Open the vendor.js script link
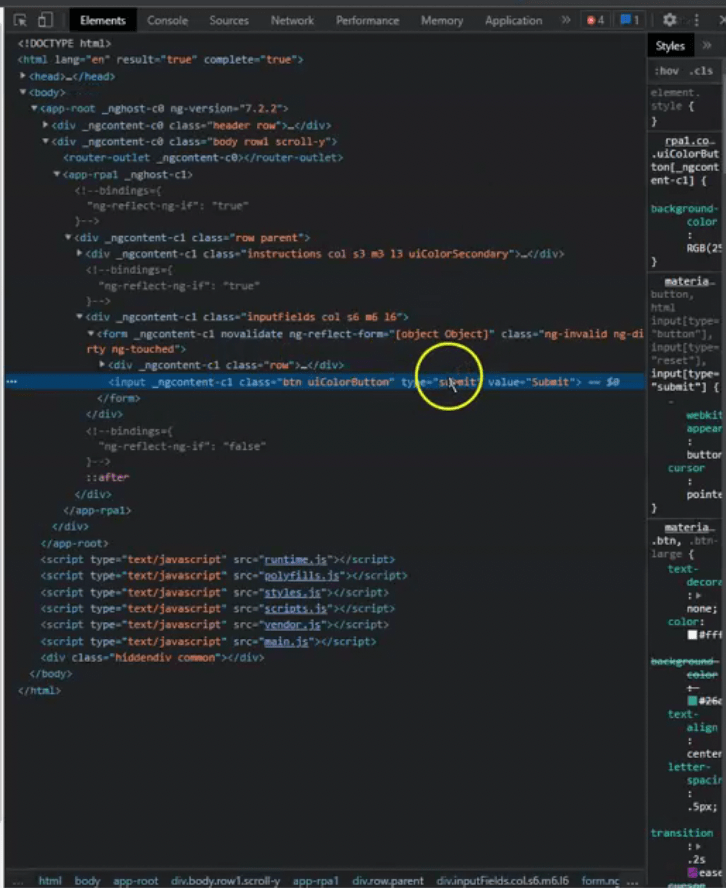Screen dimensions: 726x888 (293, 625)
